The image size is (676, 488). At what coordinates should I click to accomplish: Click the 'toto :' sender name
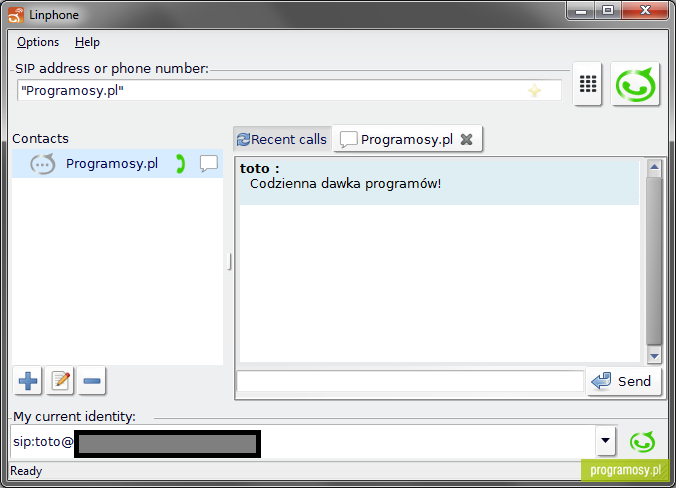260,168
